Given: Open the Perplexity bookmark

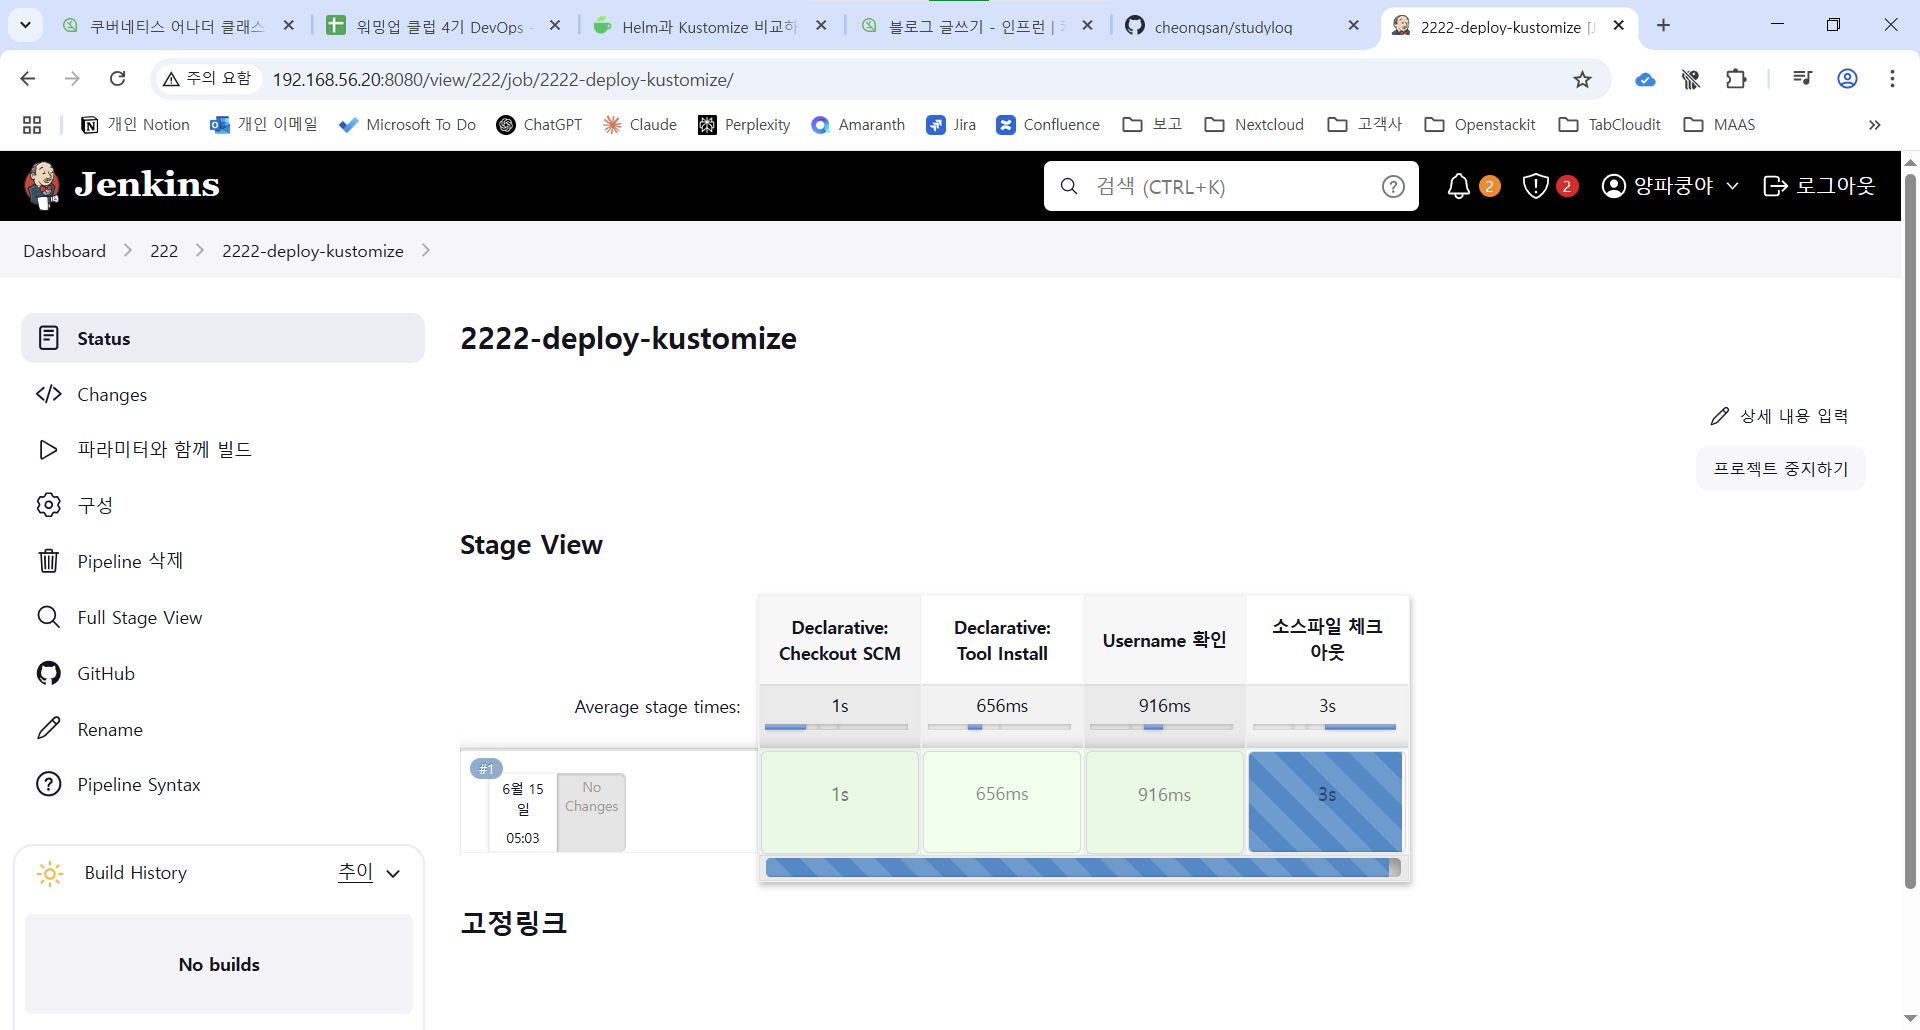Looking at the screenshot, I should click(x=744, y=125).
